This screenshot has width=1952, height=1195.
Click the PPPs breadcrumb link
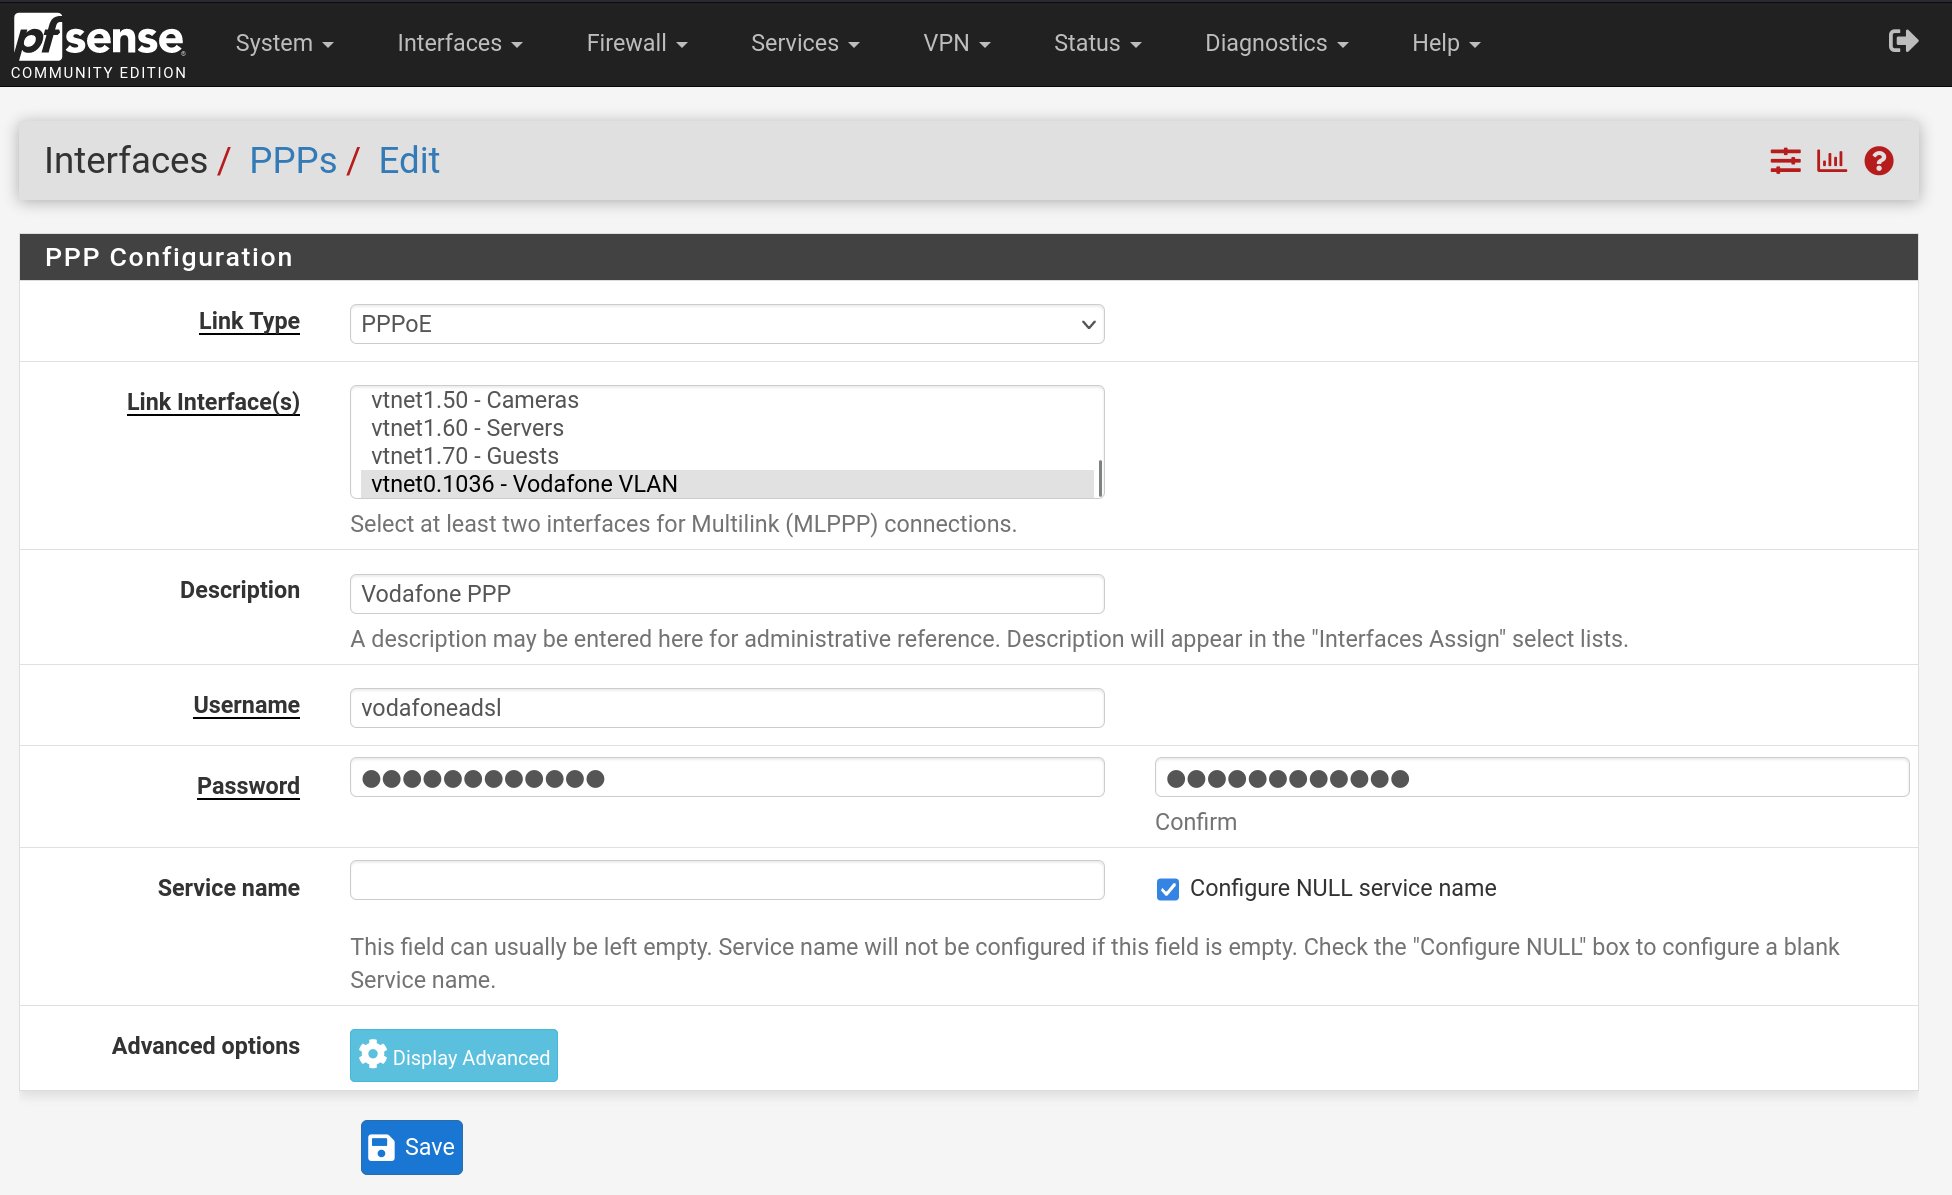(x=293, y=160)
